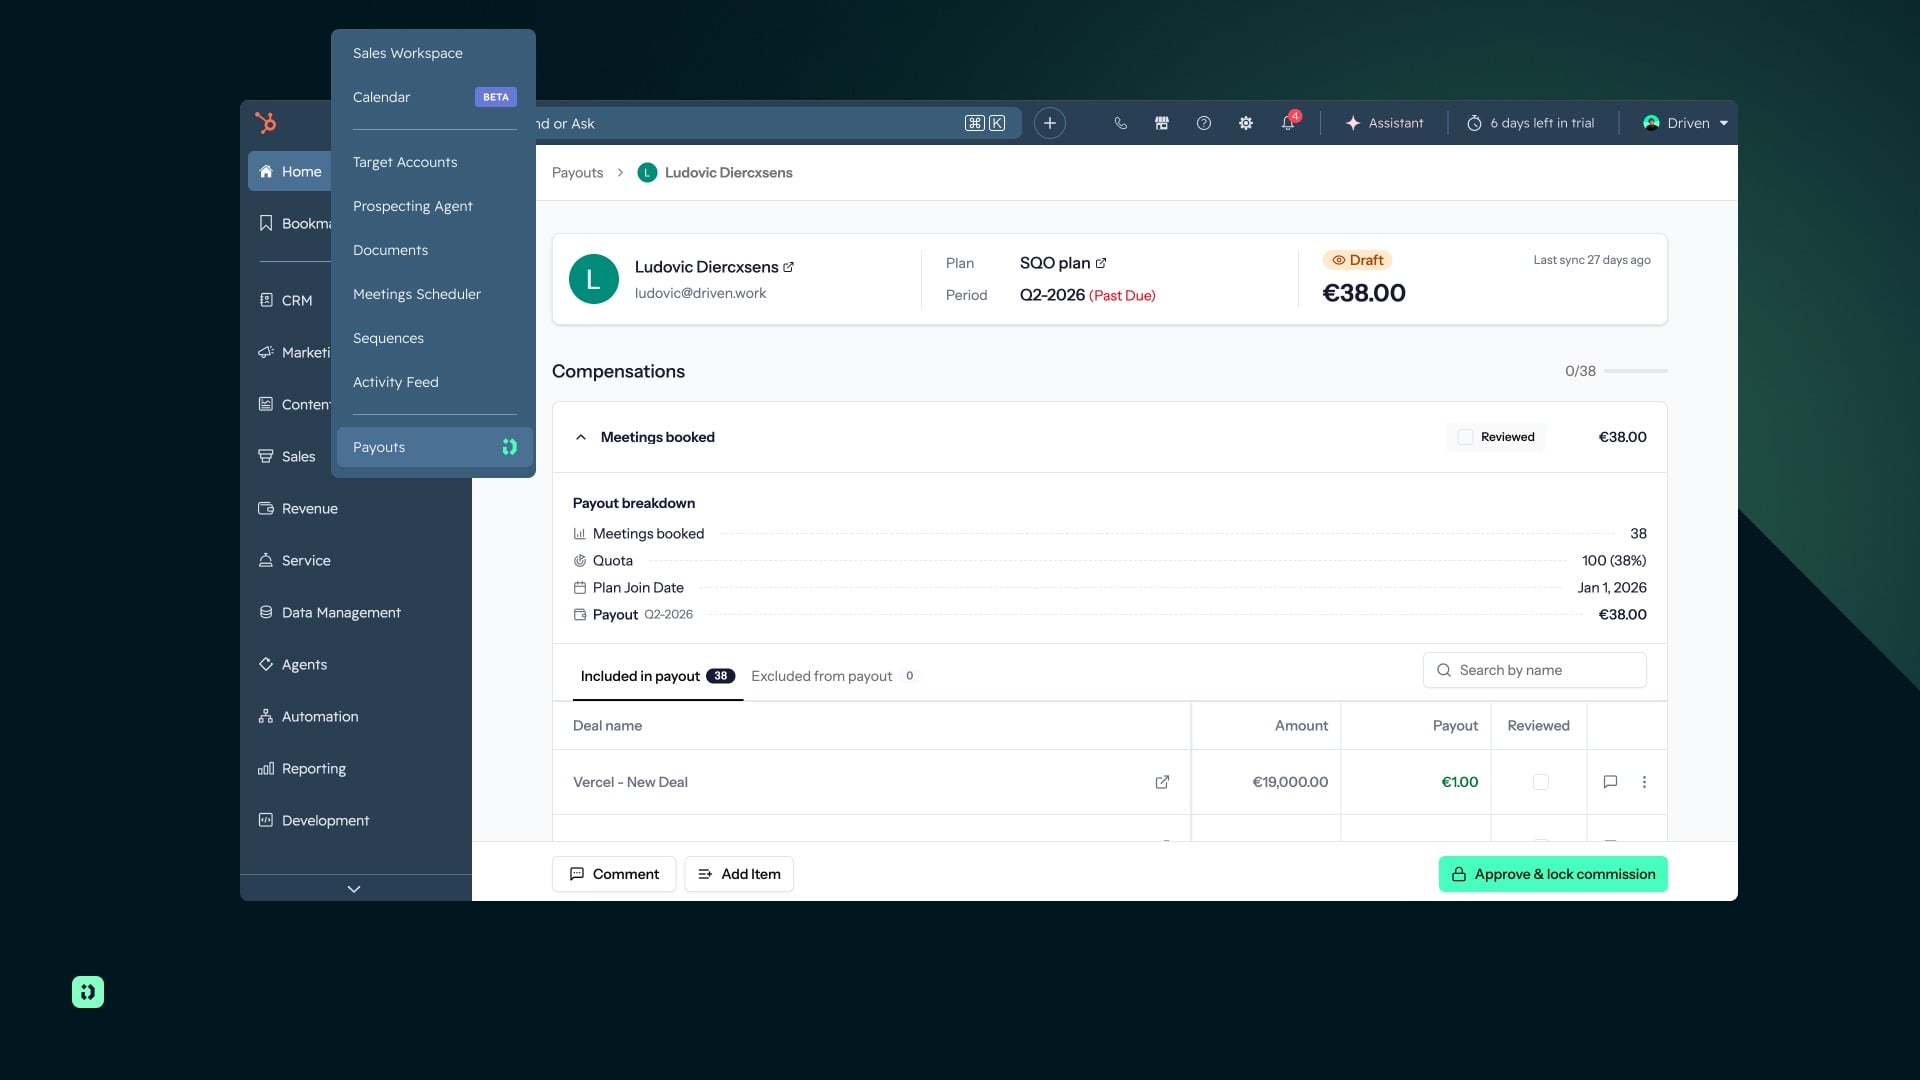Open the marketplace icon in top bar
1920x1080 pixels.
(x=1162, y=123)
